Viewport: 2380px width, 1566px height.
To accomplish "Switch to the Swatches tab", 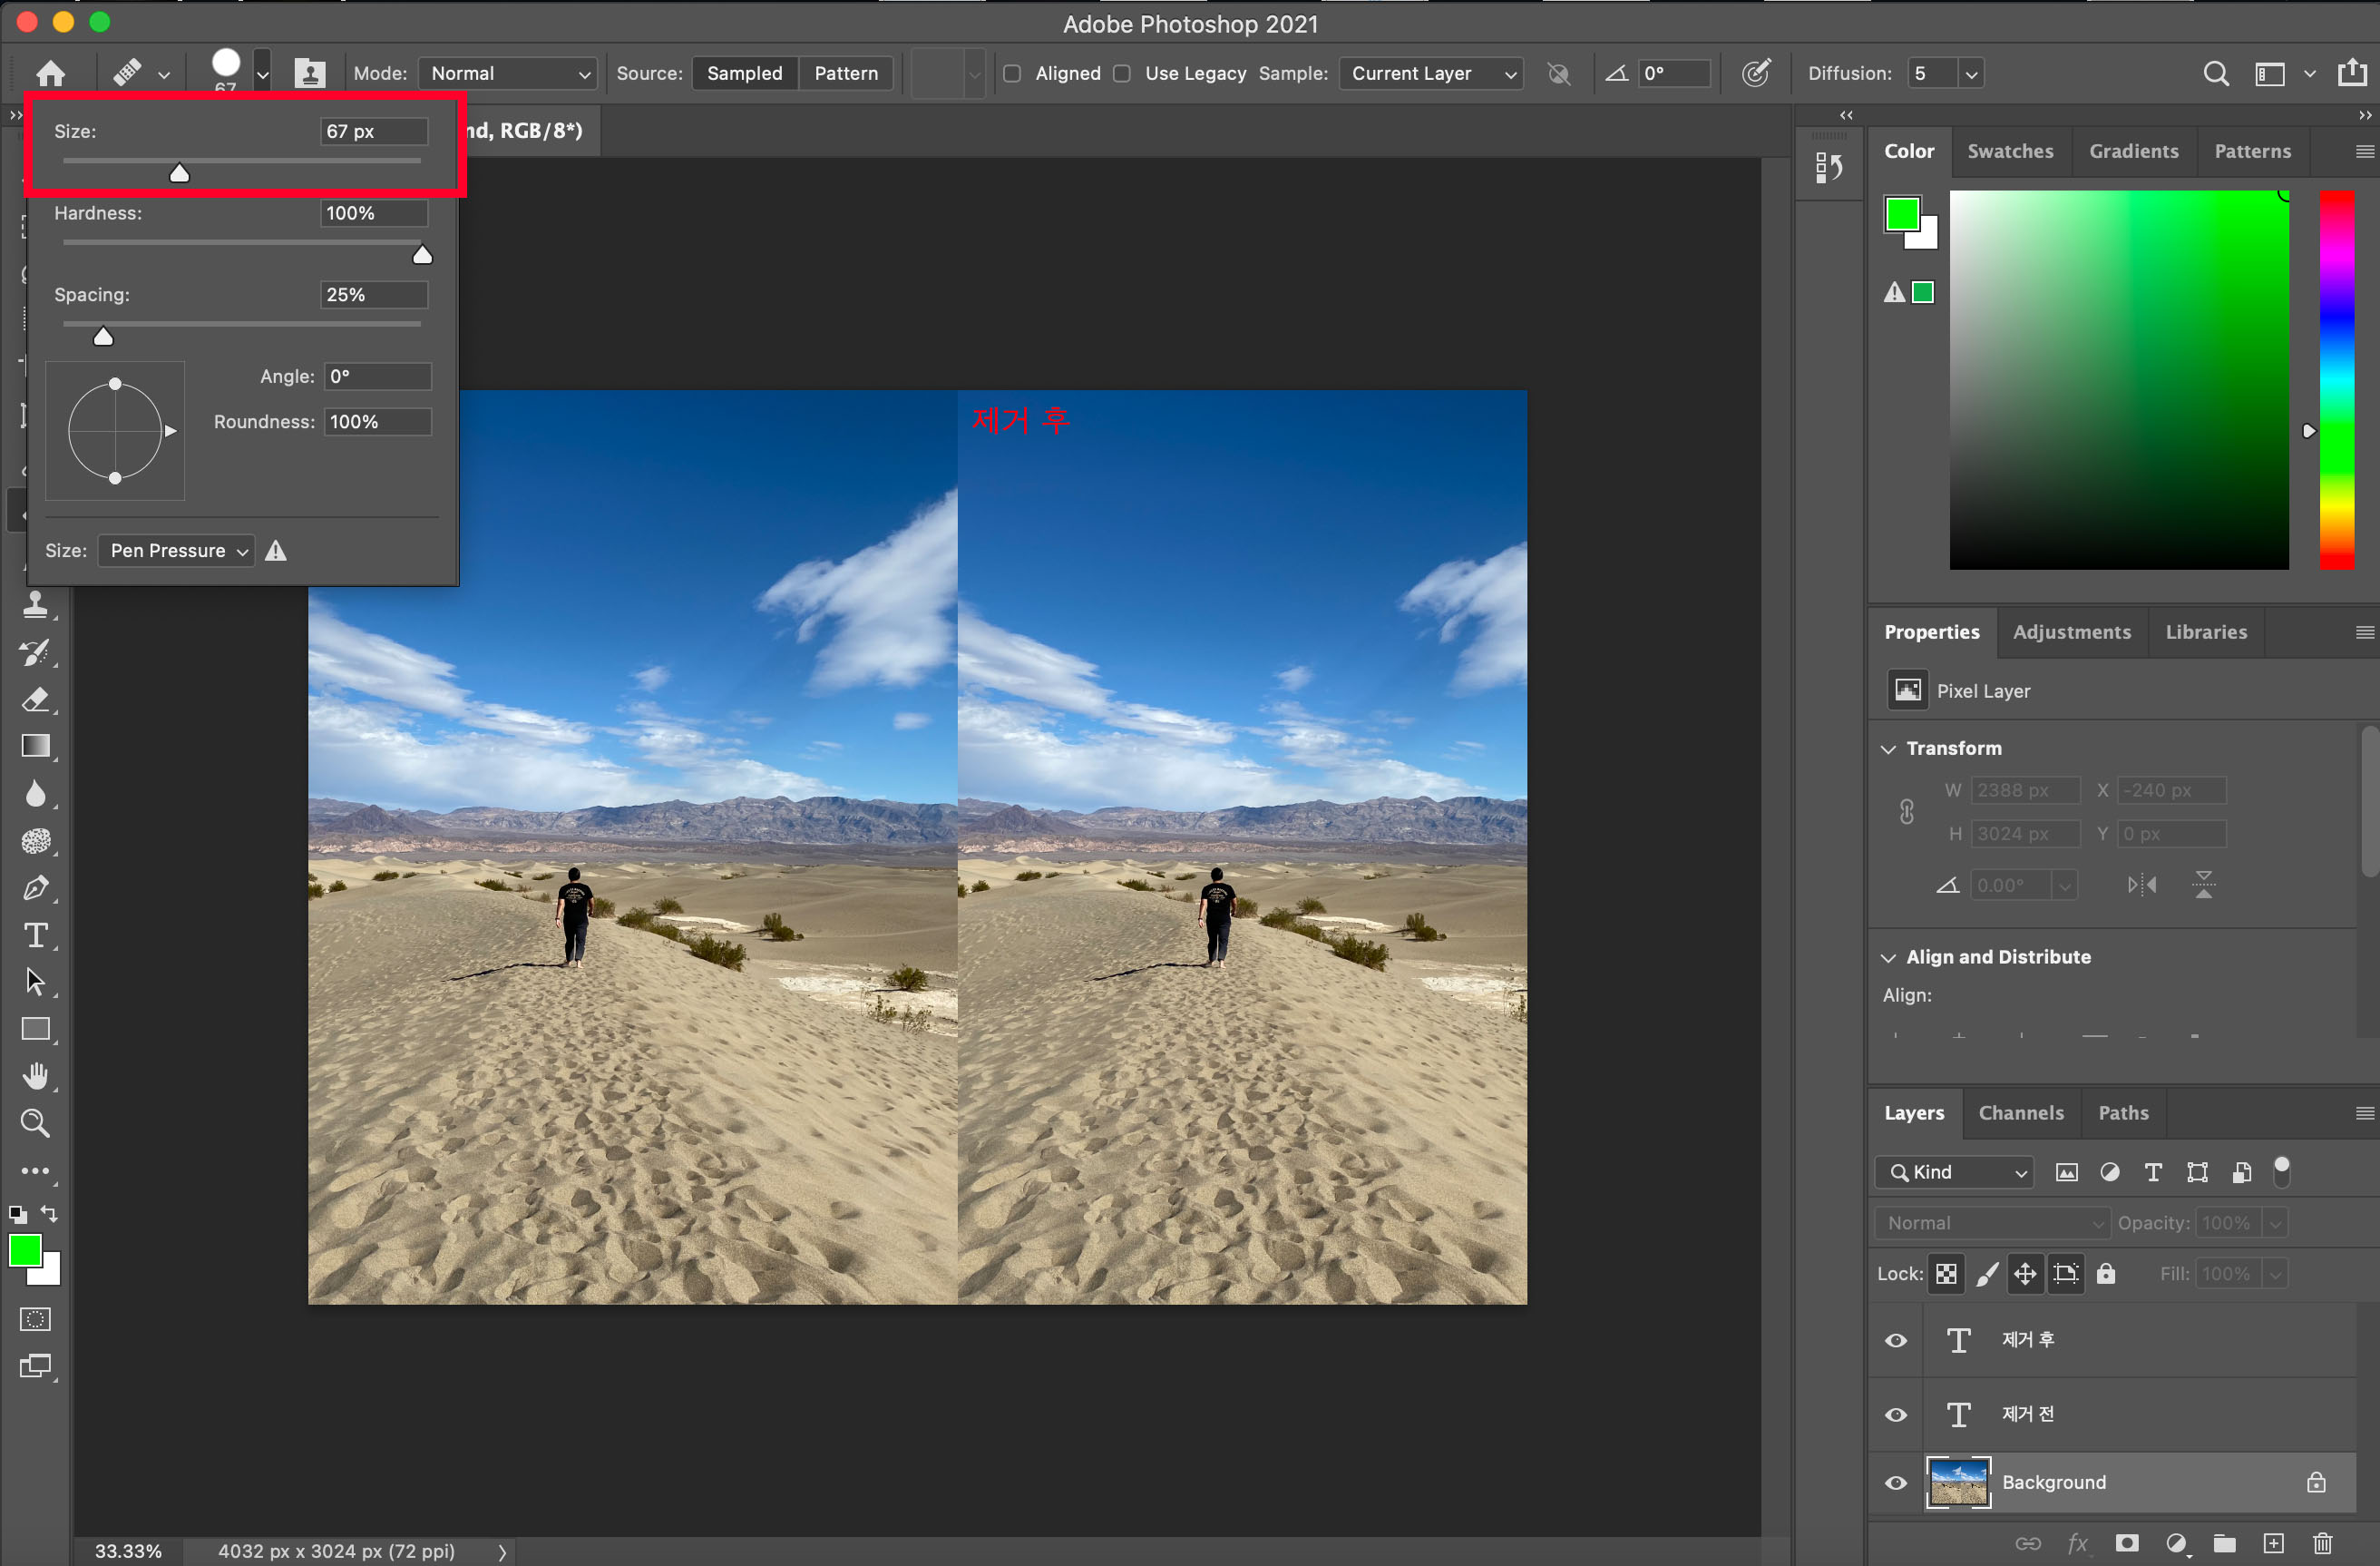I will [x=2010, y=151].
